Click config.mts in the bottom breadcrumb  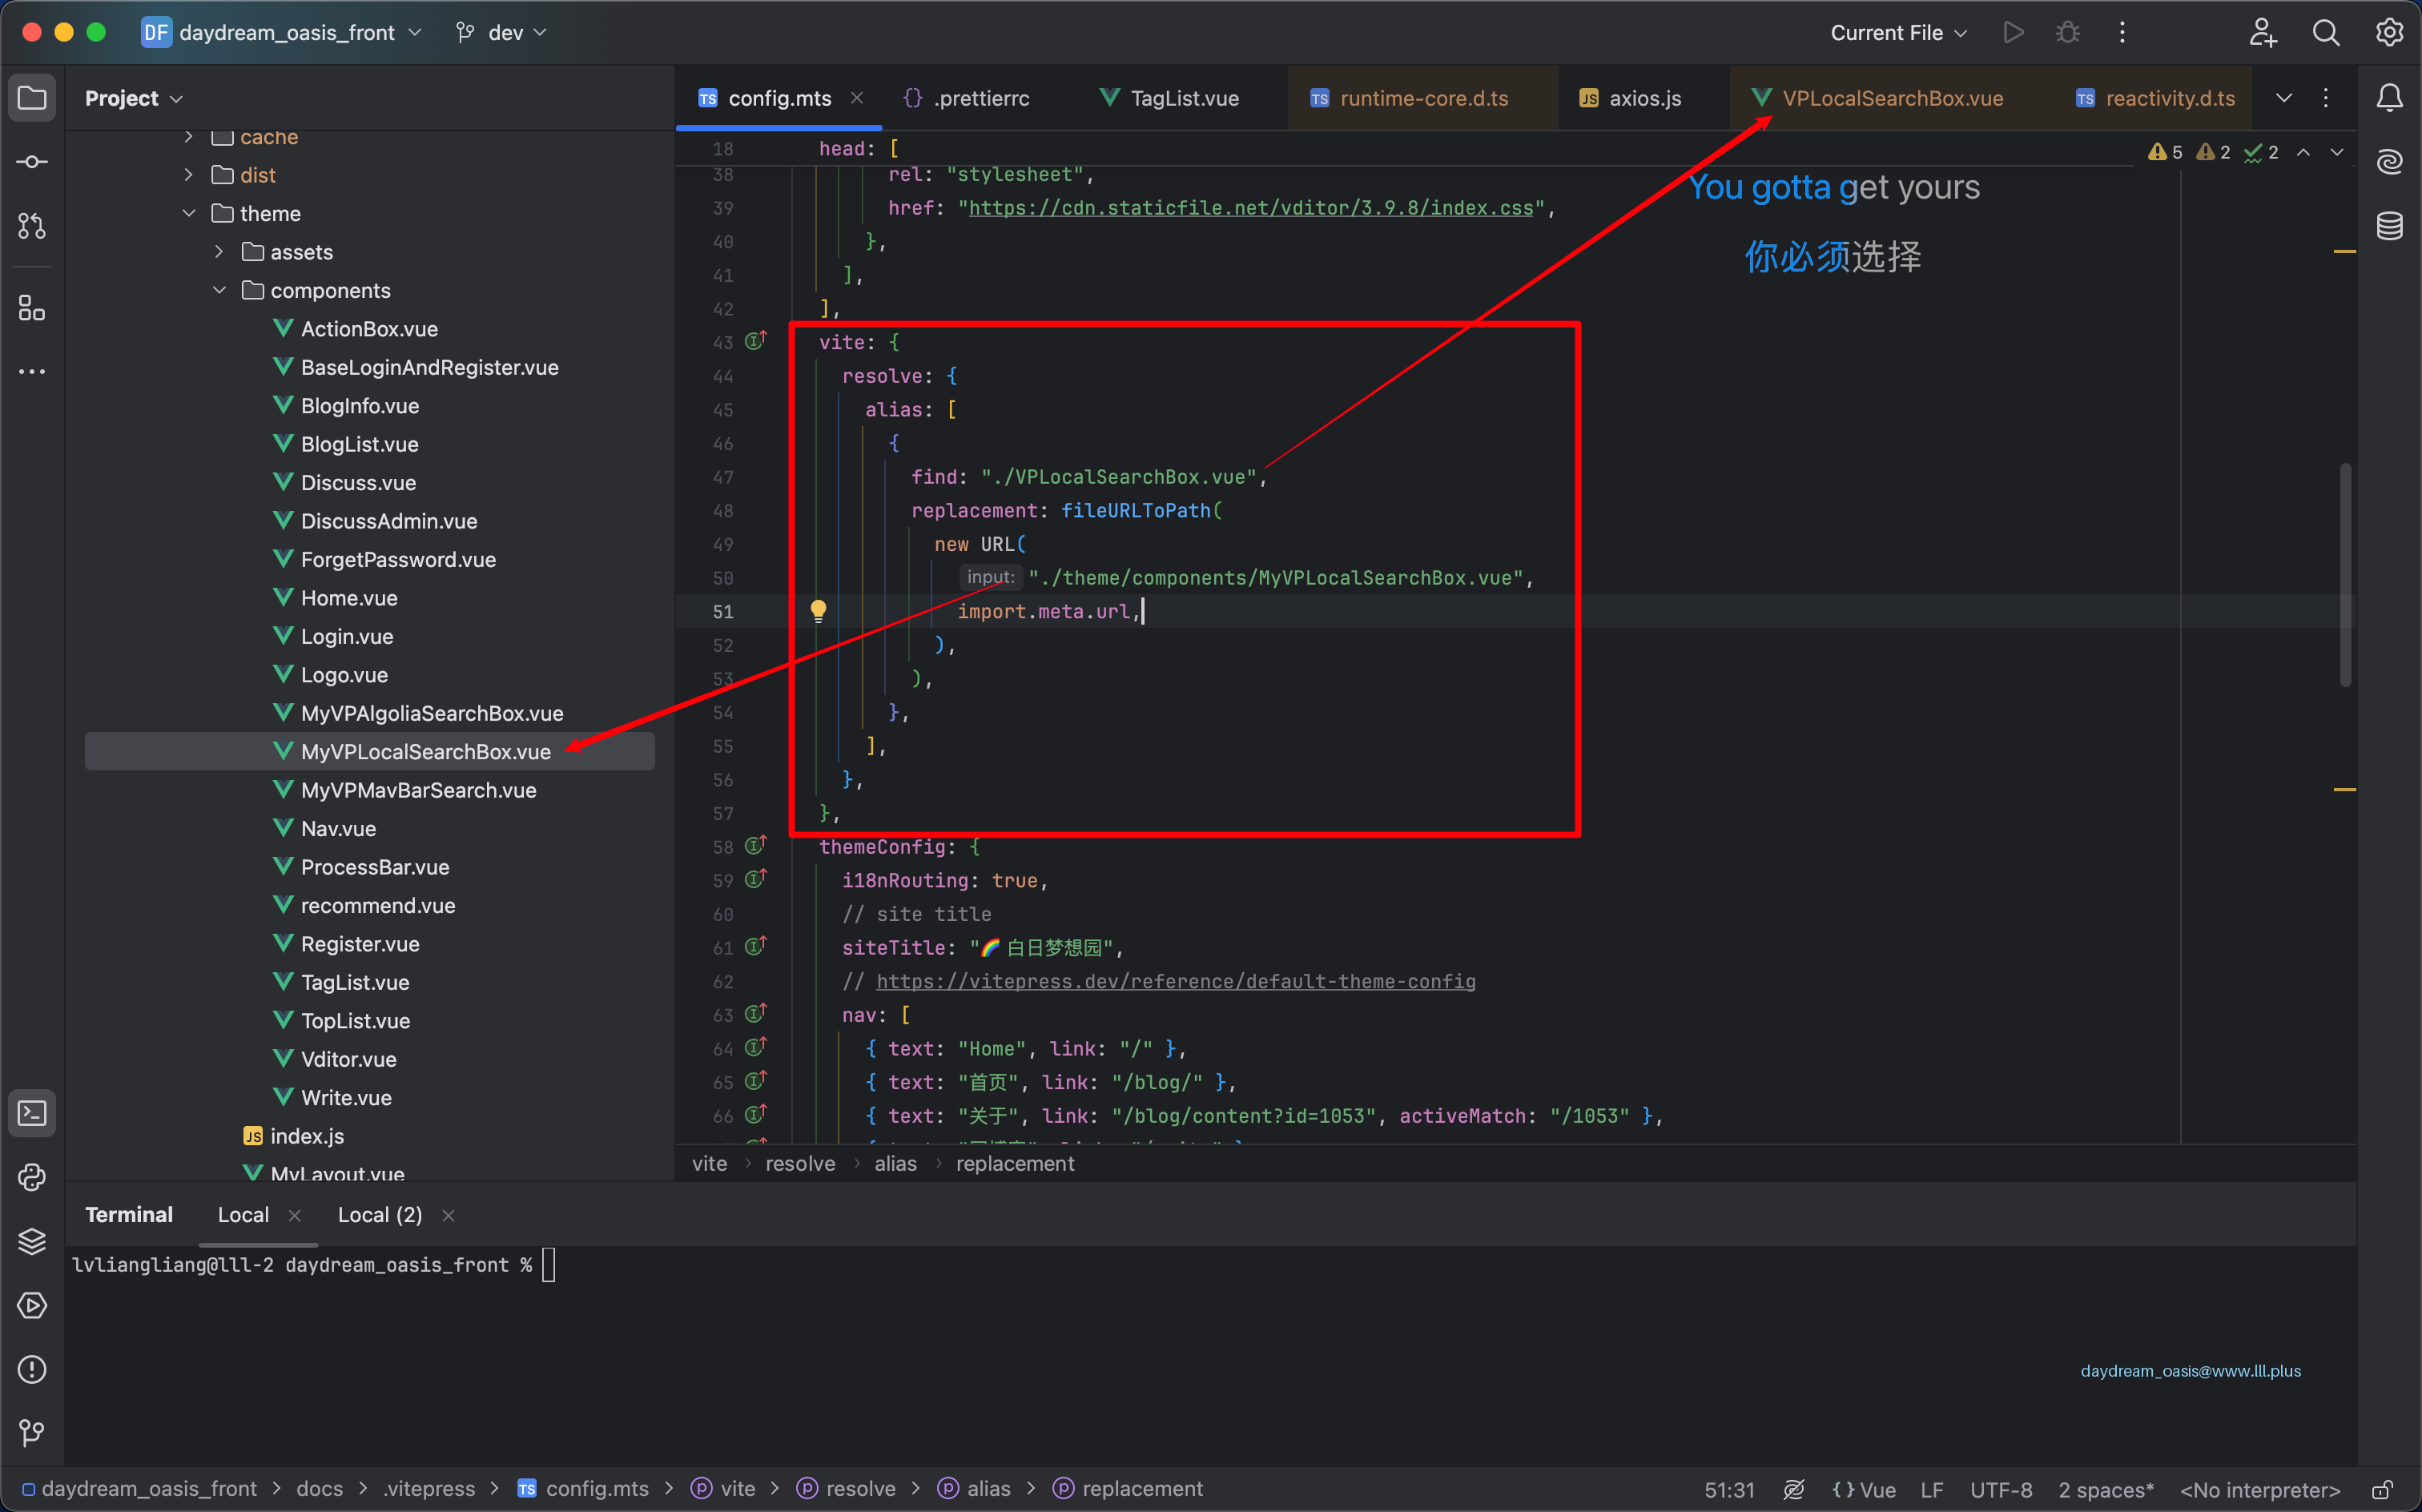pyautogui.click(x=582, y=1489)
